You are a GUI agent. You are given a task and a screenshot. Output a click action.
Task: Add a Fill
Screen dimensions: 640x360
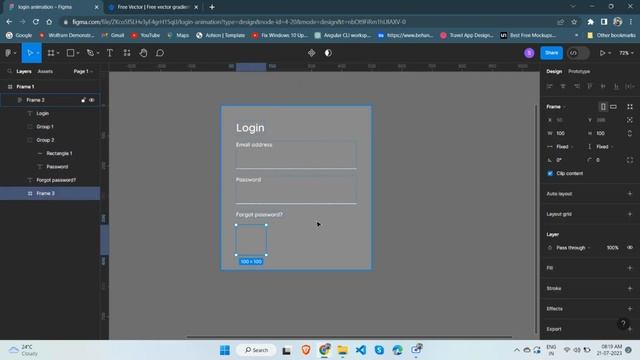(x=630, y=268)
